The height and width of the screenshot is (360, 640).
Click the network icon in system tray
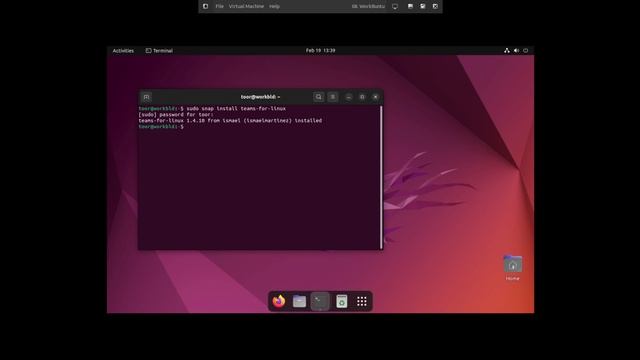pyautogui.click(x=507, y=51)
